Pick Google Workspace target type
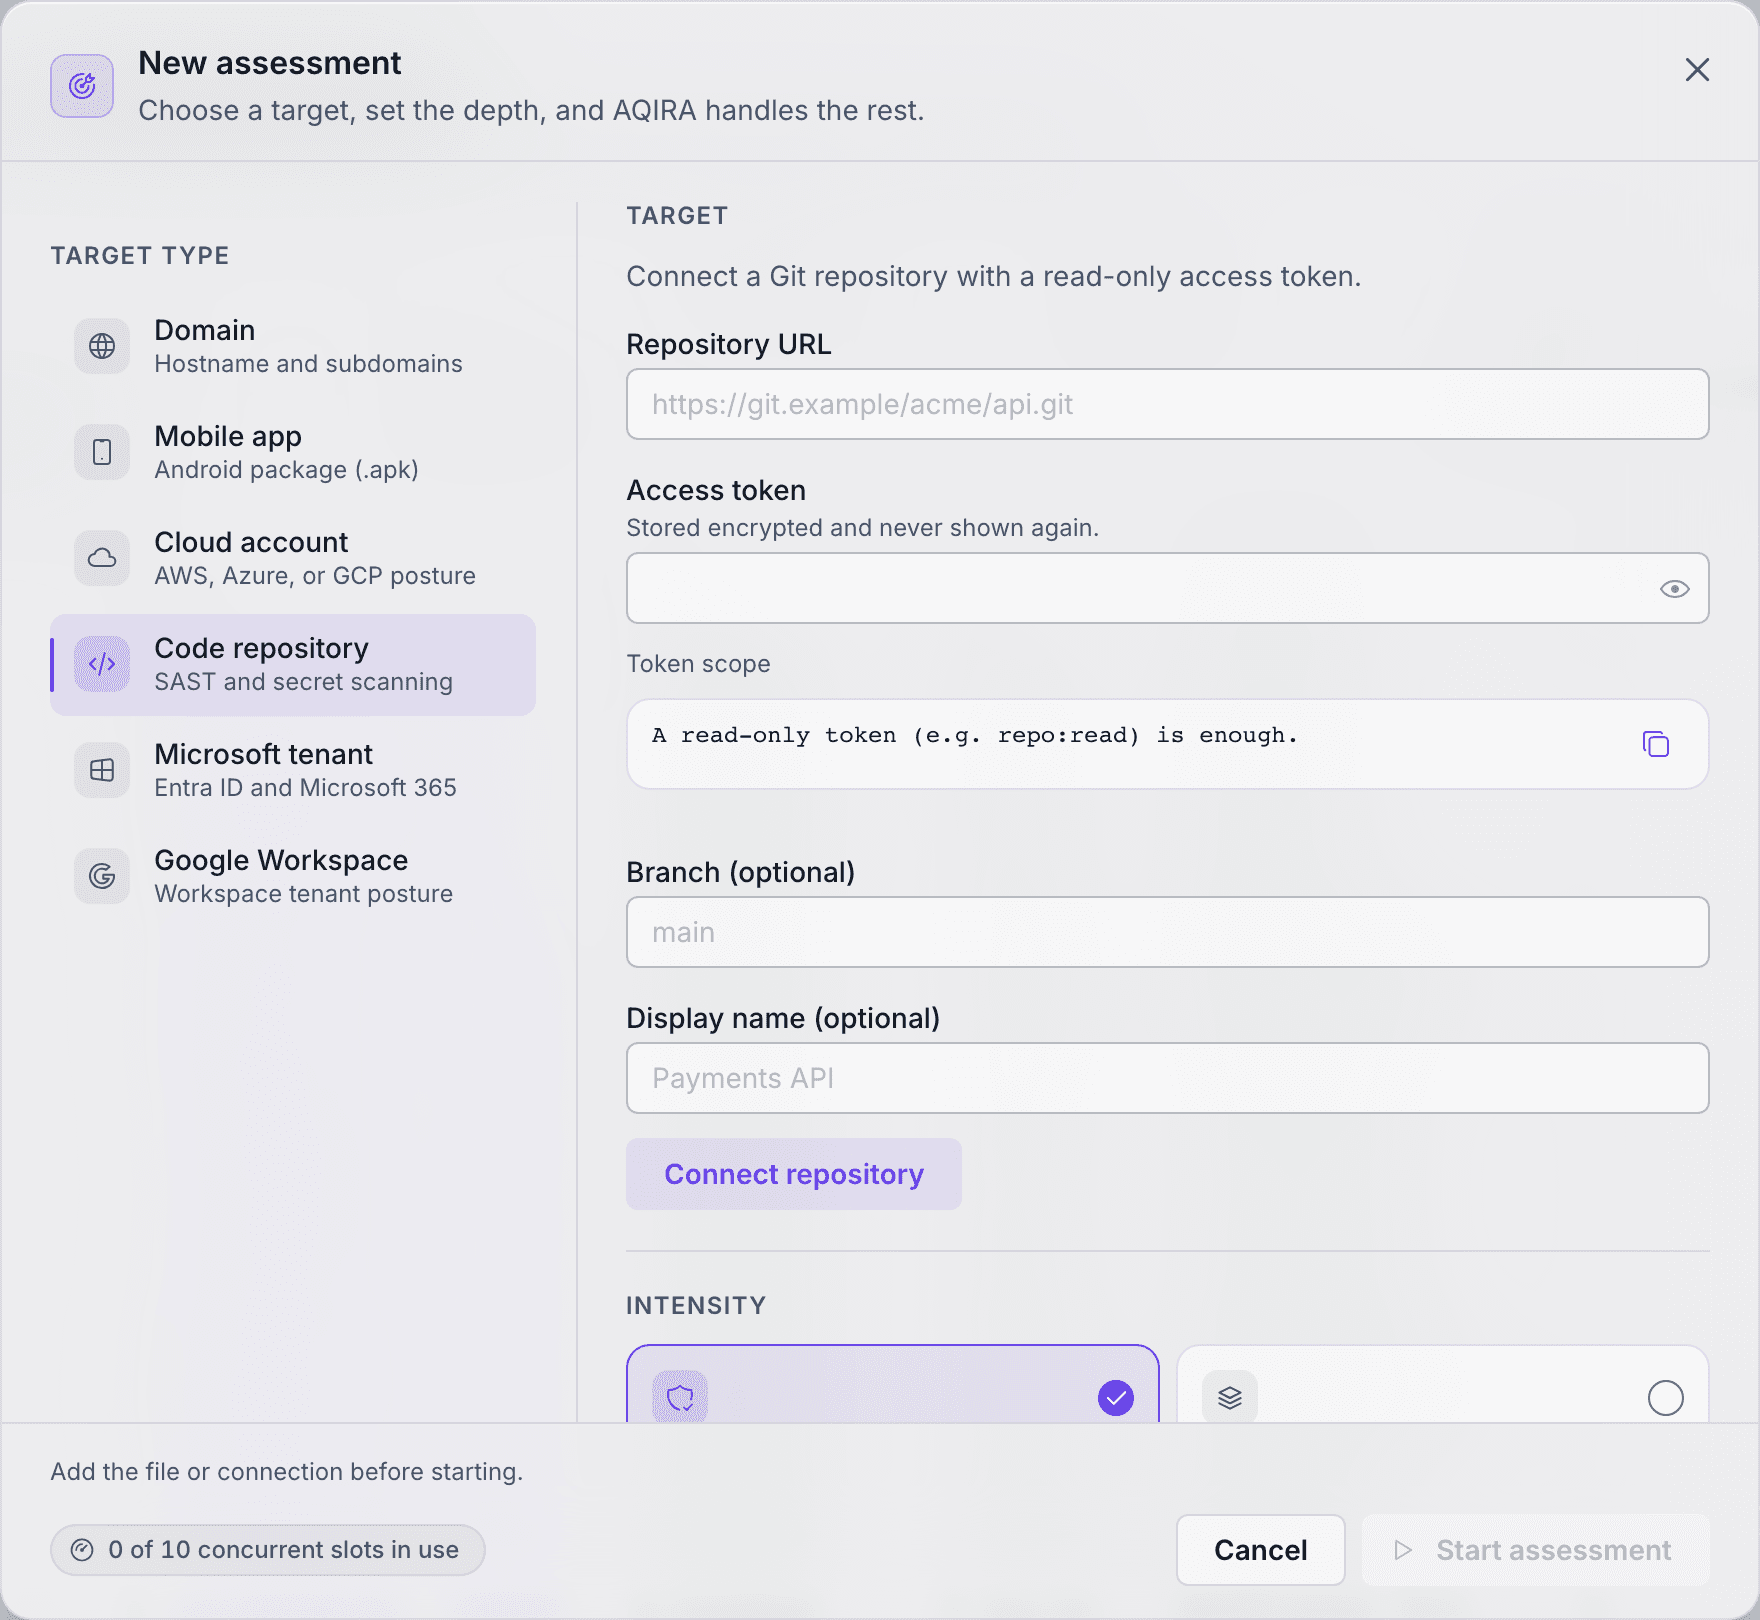This screenshot has width=1760, height=1620. (x=293, y=876)
